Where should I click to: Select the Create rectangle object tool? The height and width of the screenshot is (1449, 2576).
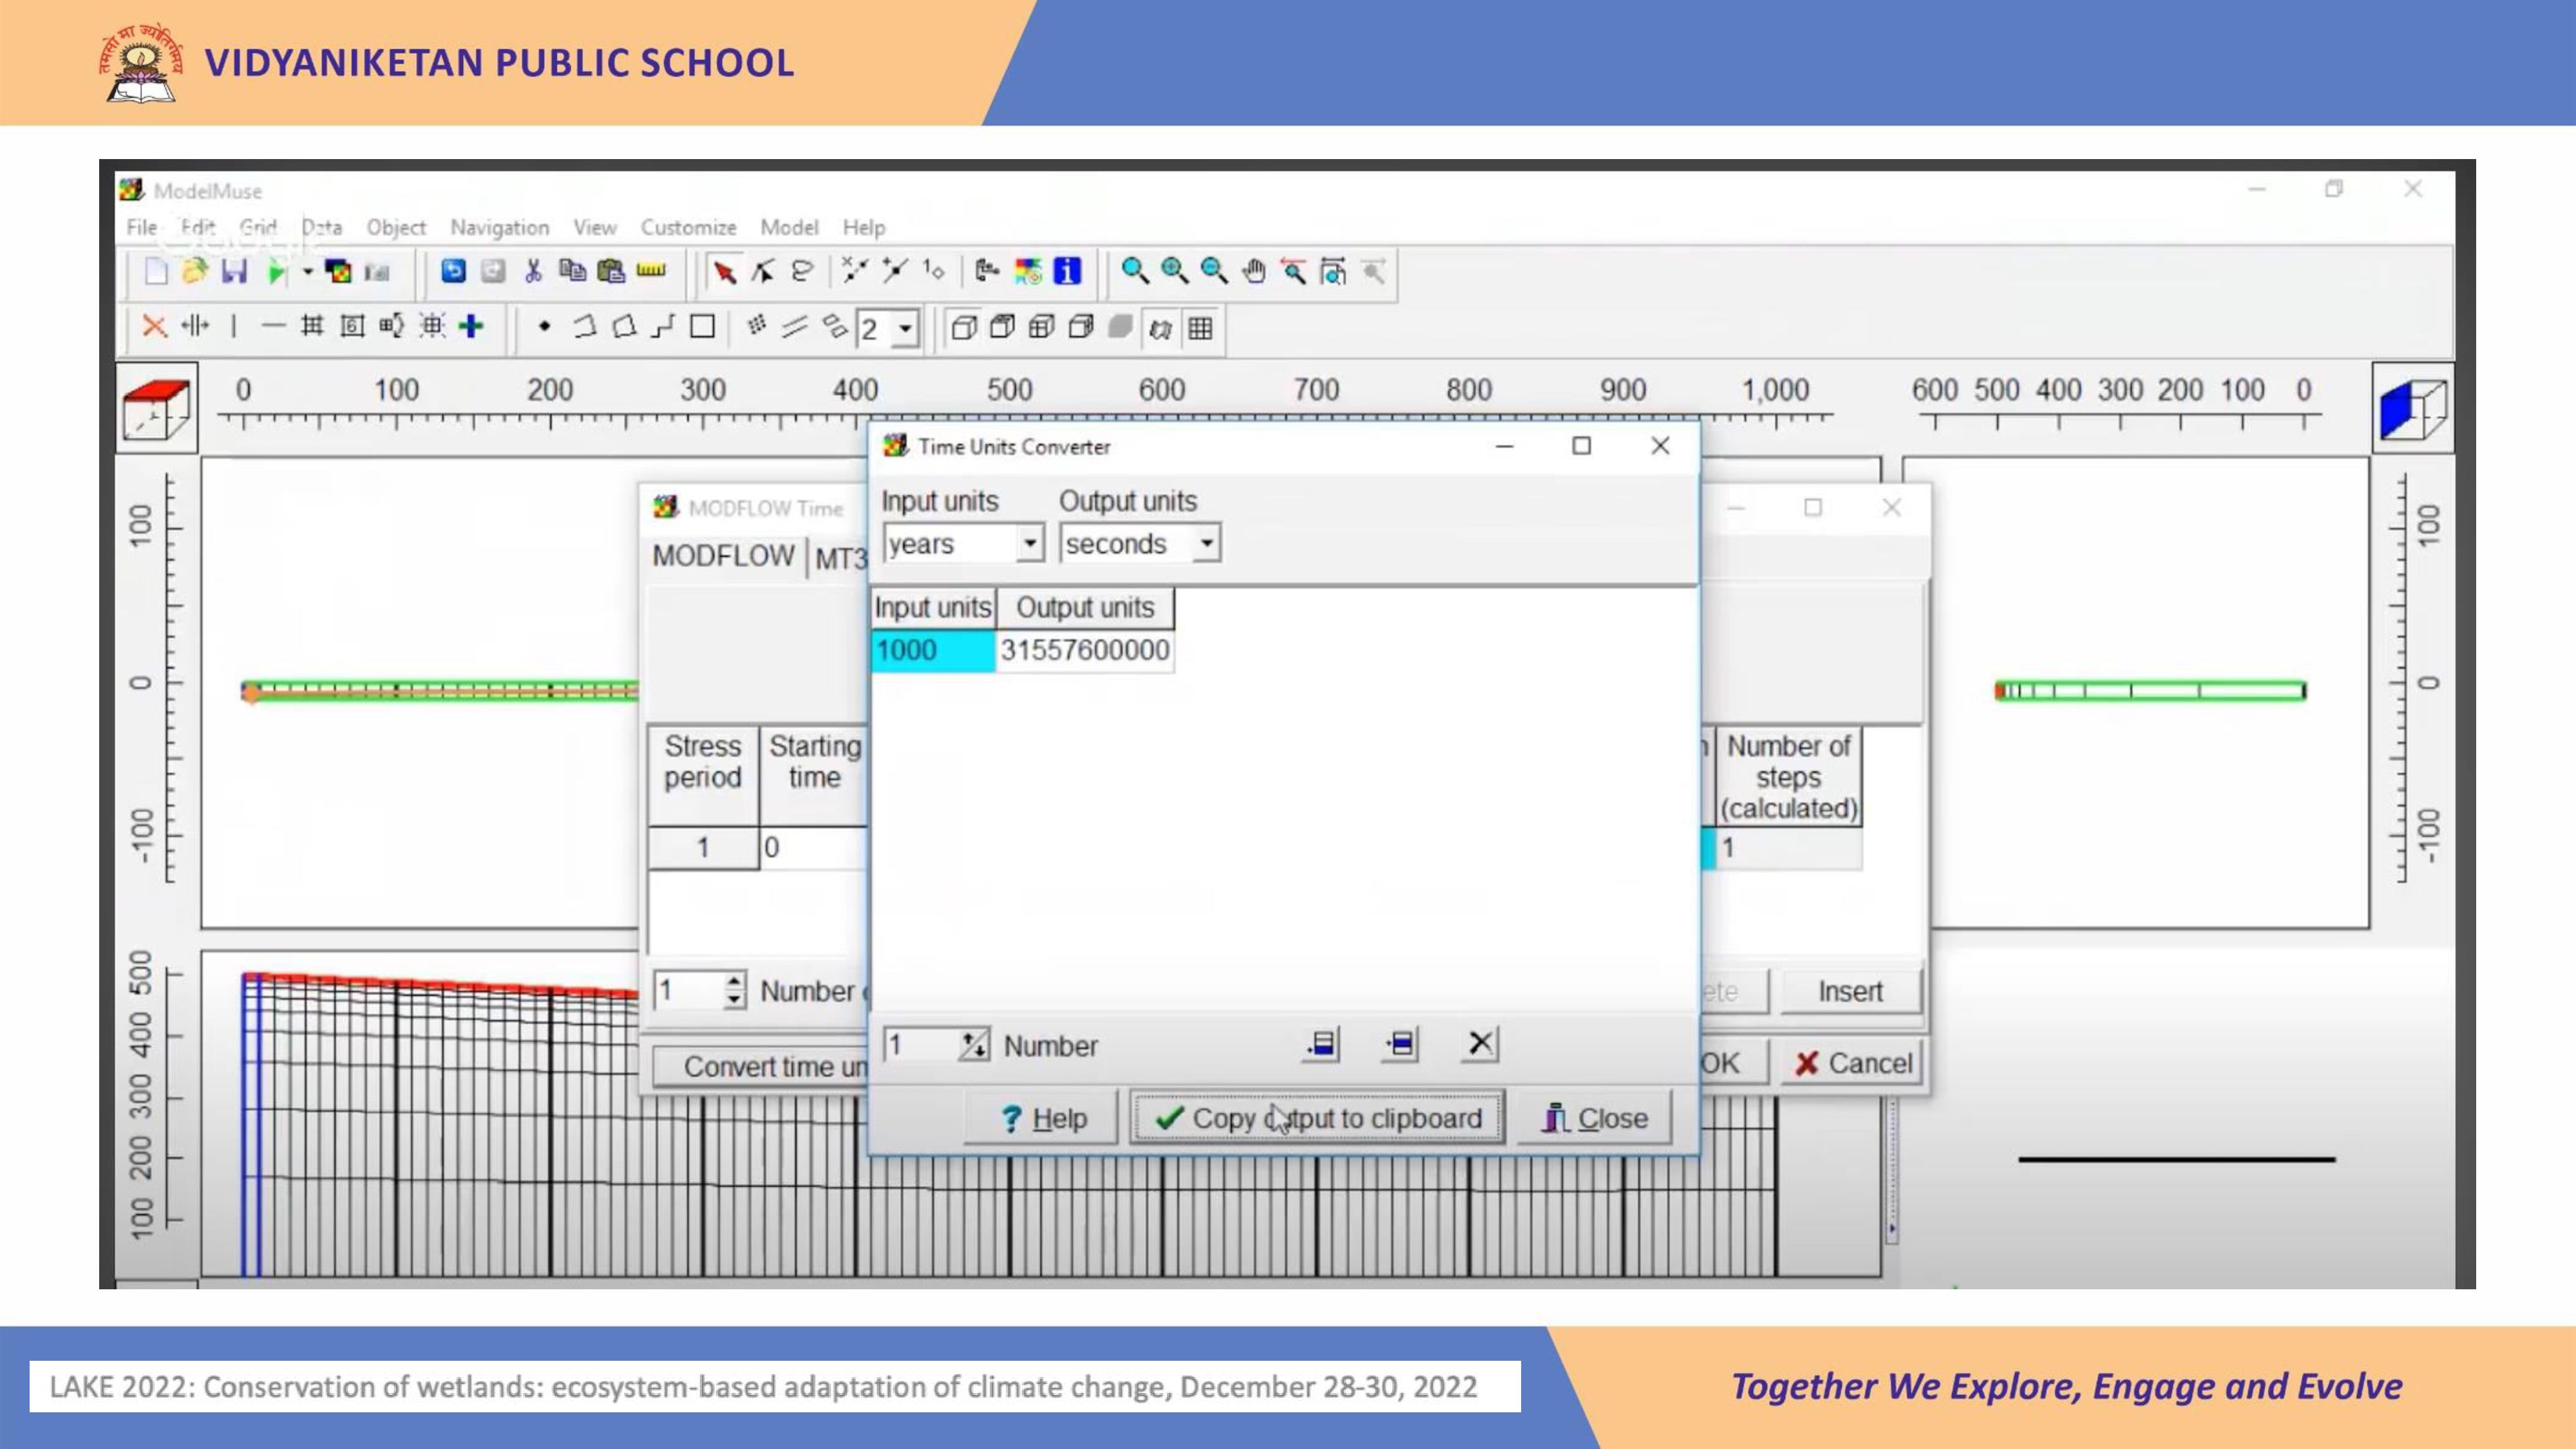click(703, 327)
